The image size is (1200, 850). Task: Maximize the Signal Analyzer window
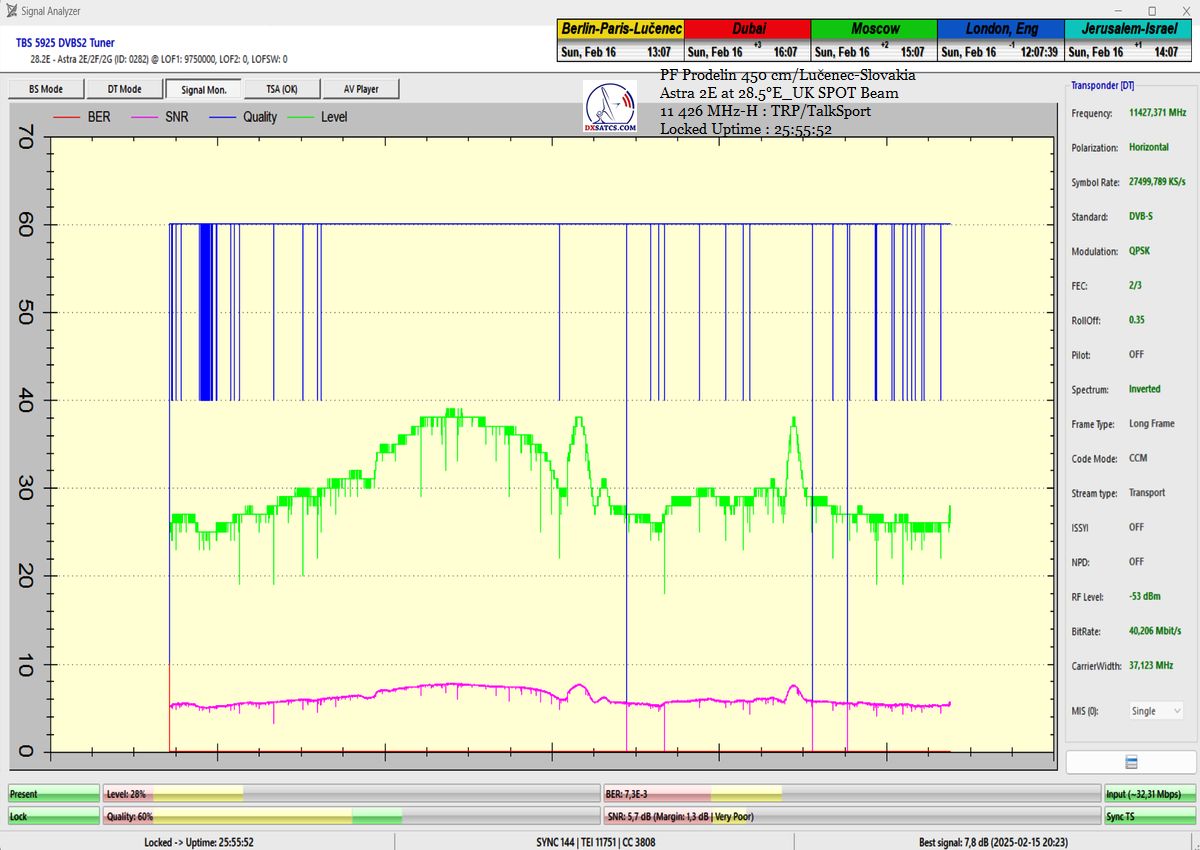1152,11
